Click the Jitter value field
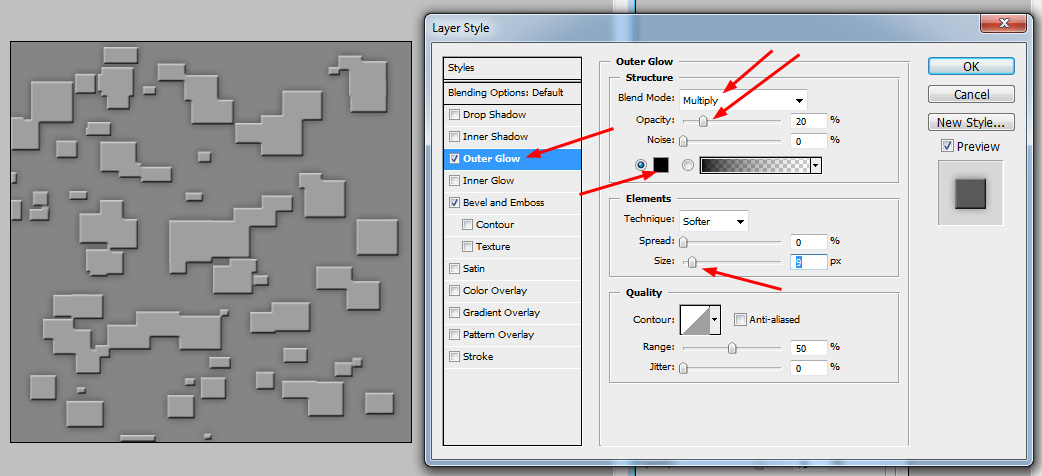1042x476 pixels. click(x=809, y=367)
